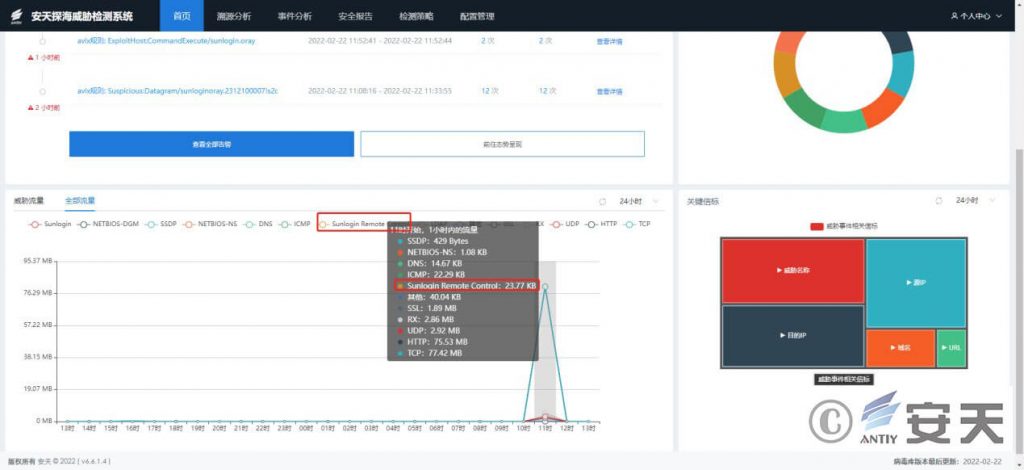Click the orange 域名 treemap block
The image size is (1024, 470).
(x=900, y=348)
